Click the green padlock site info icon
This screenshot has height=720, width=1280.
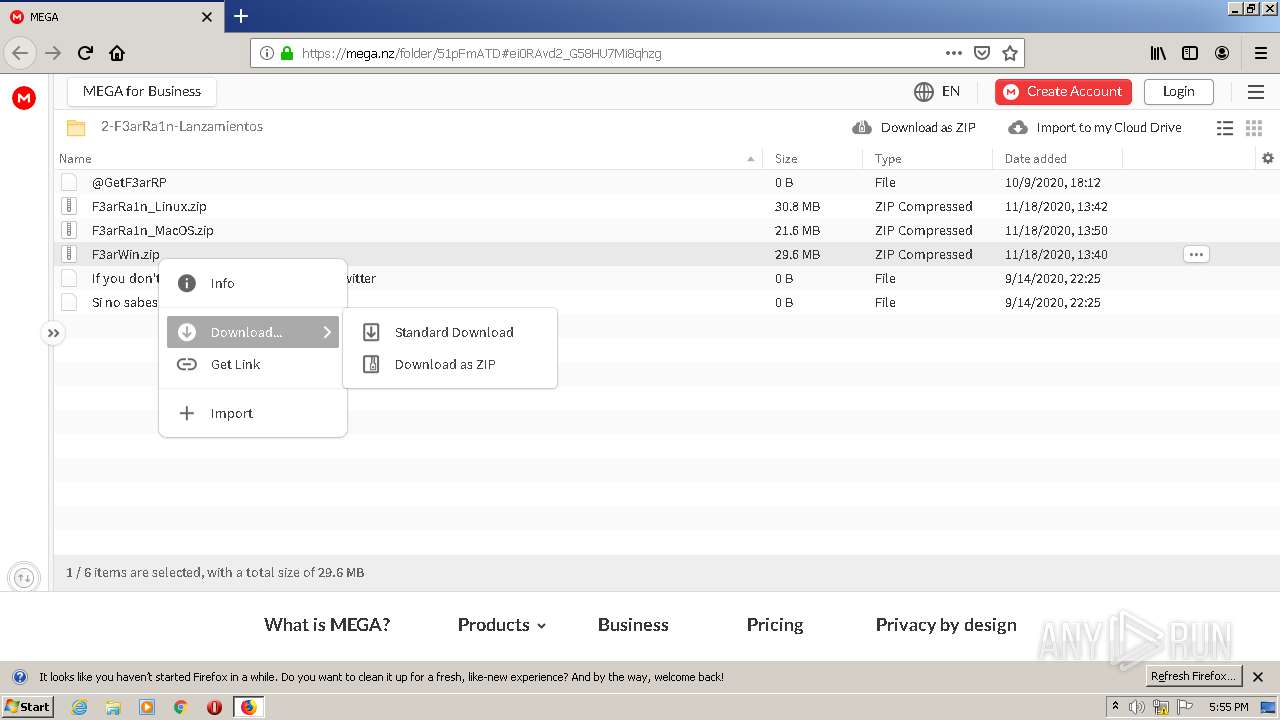[x=288, y=53]
